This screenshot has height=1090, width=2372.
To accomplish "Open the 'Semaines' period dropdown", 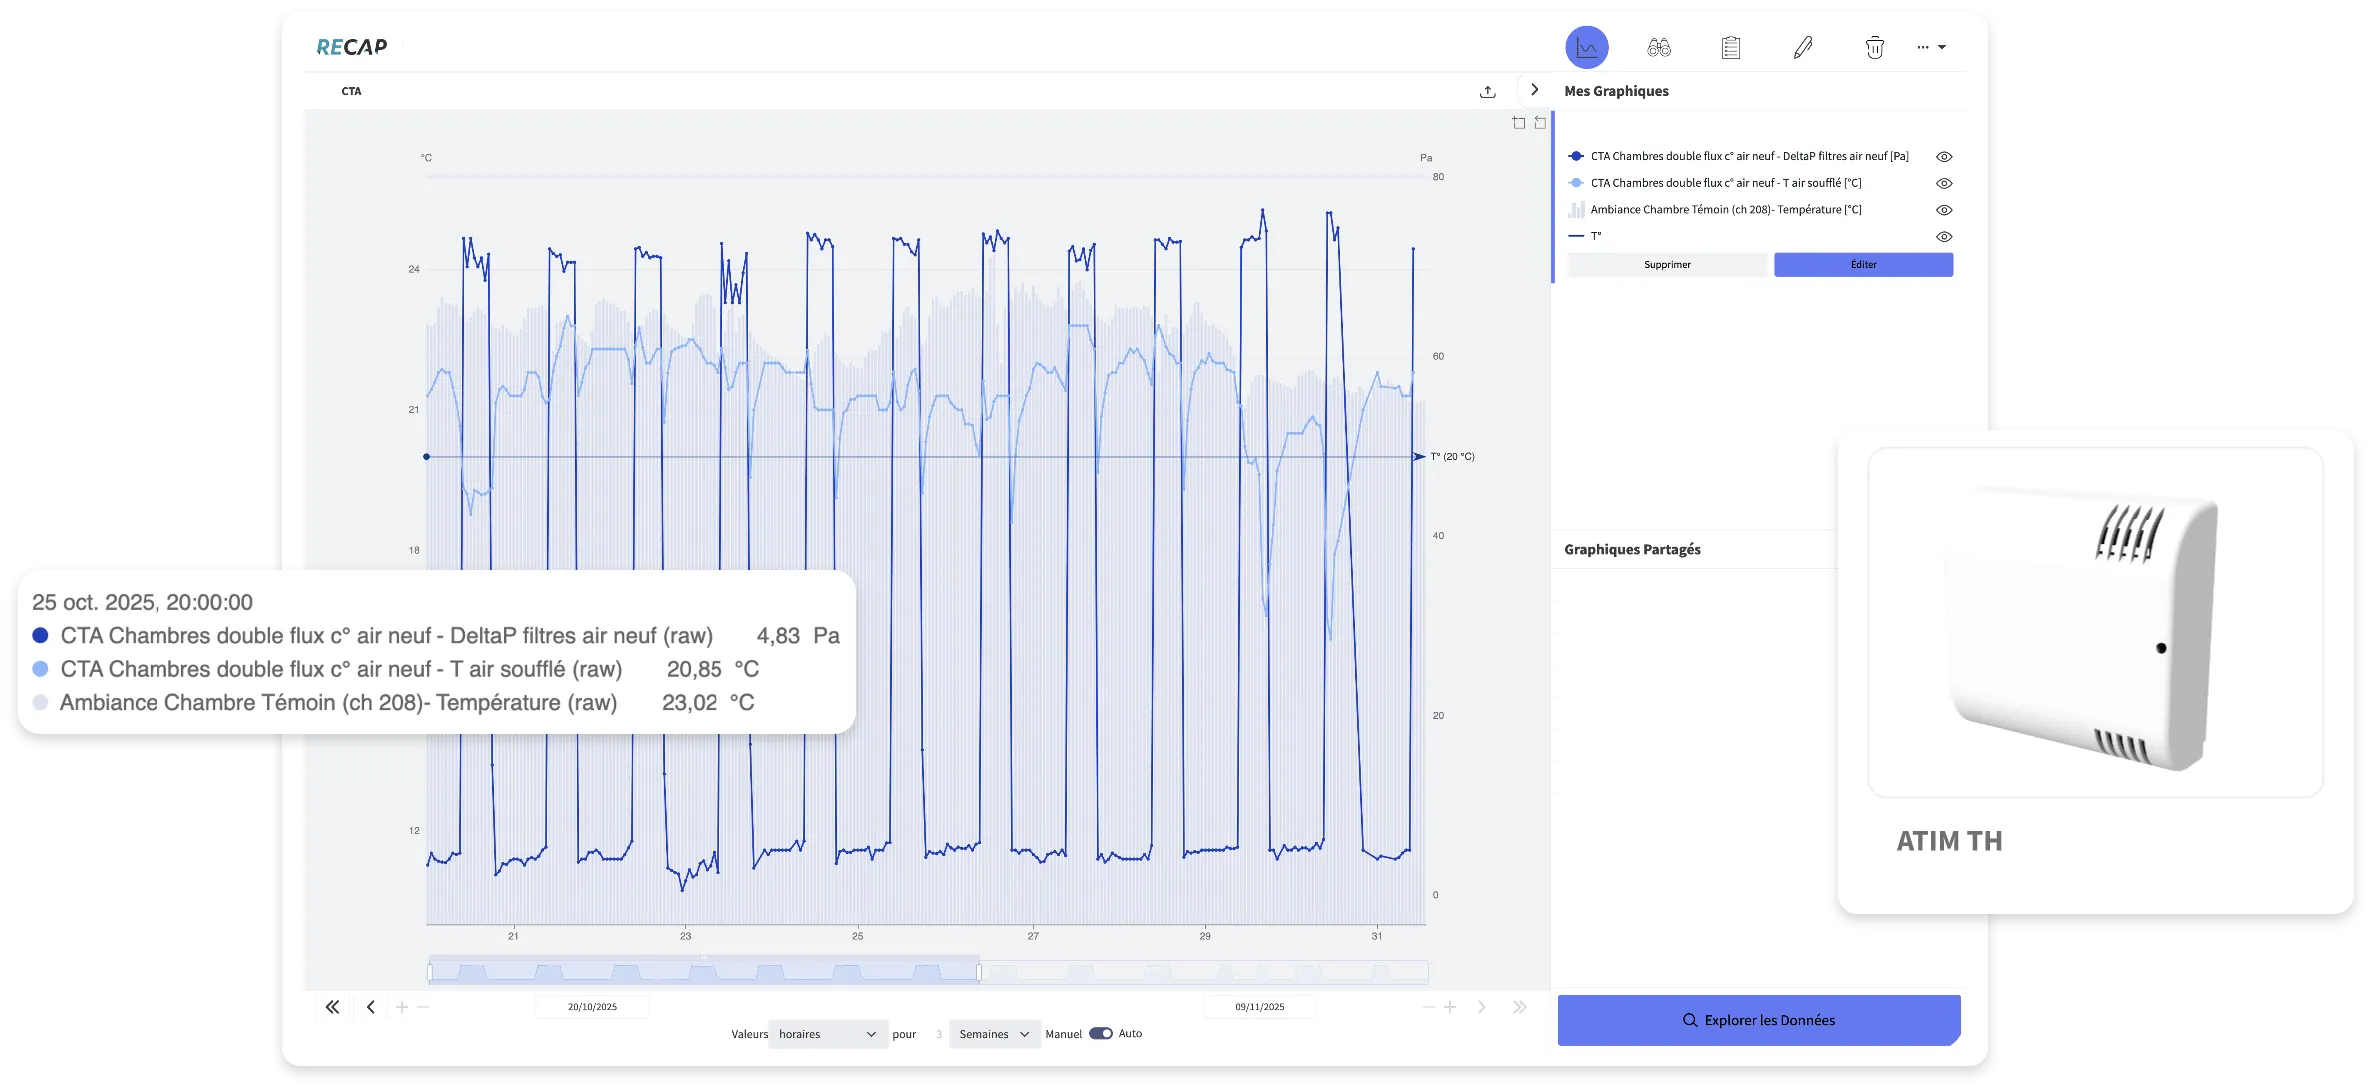I will tap(994, 1034).
